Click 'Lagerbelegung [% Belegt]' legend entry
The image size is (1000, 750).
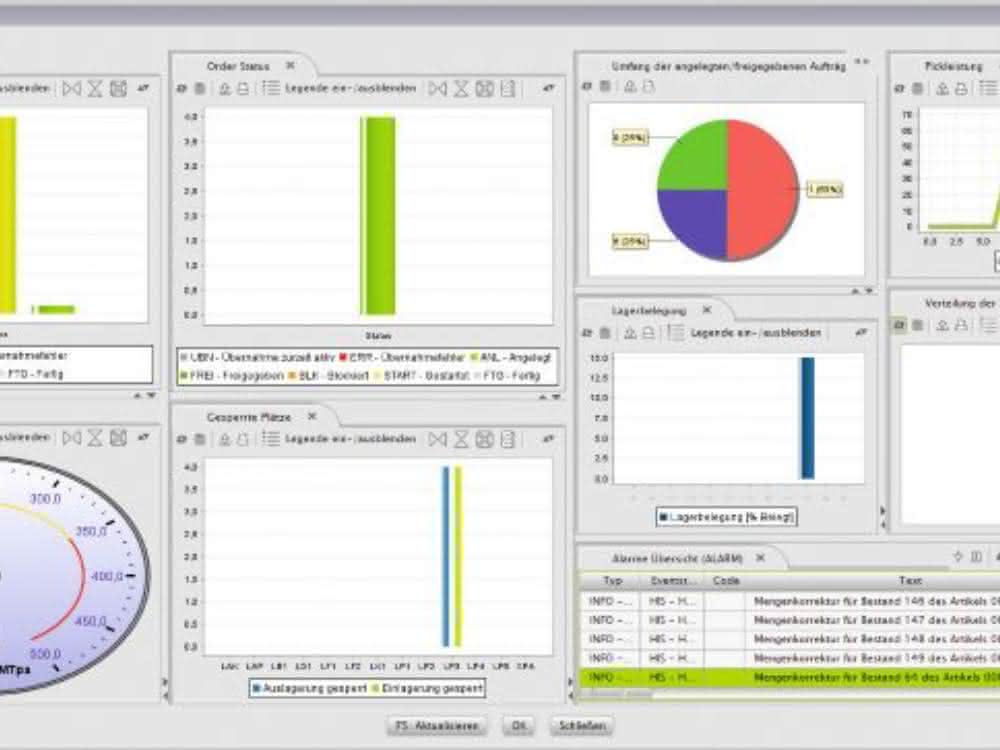click(726, 517)
